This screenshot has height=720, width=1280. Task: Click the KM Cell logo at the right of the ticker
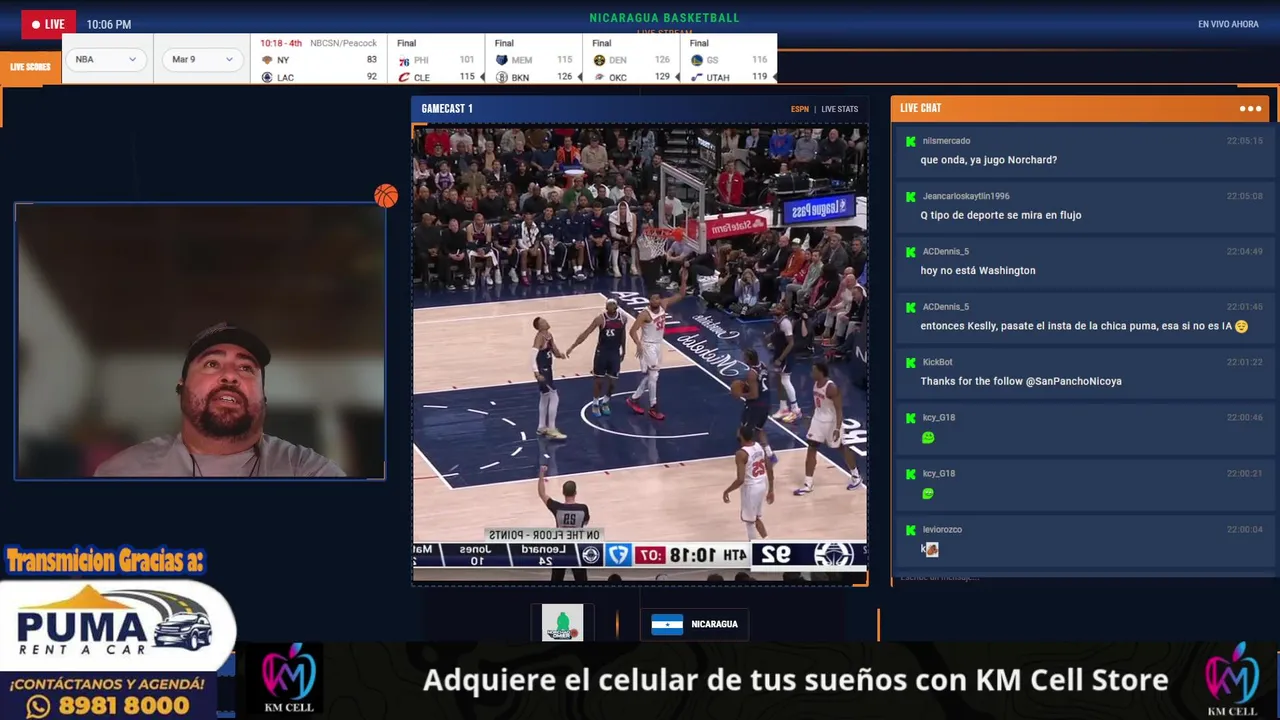(x=1231, y=680)
